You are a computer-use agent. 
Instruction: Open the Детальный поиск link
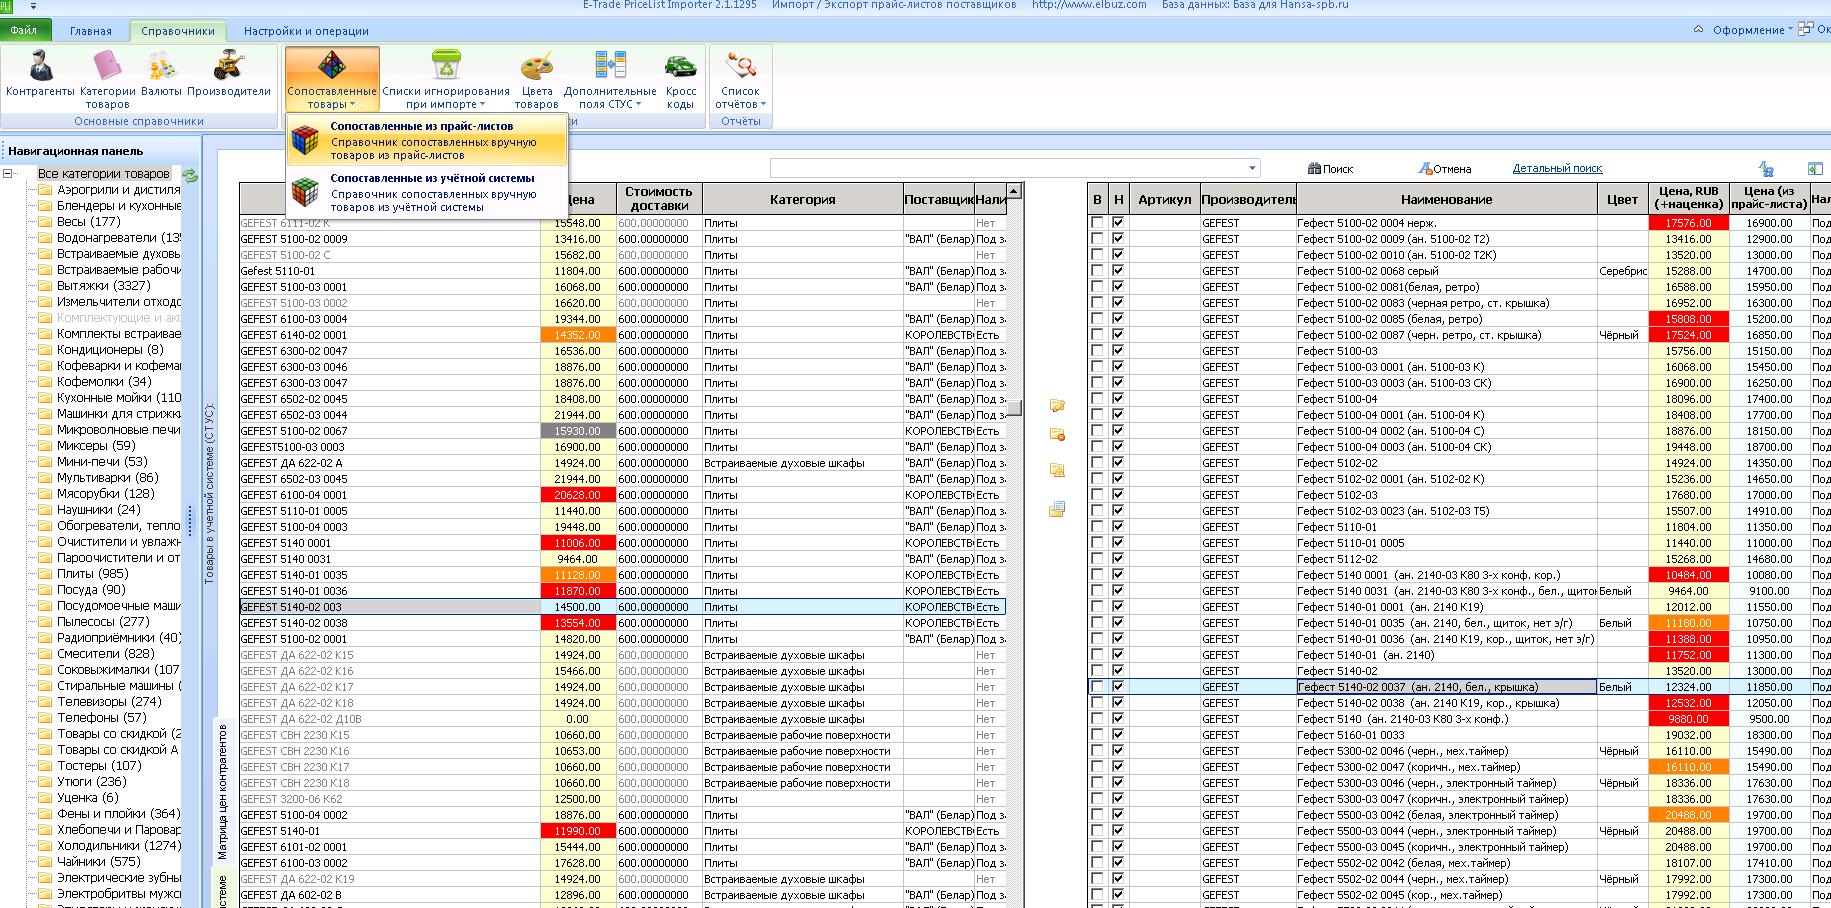tap(1557, 168)
